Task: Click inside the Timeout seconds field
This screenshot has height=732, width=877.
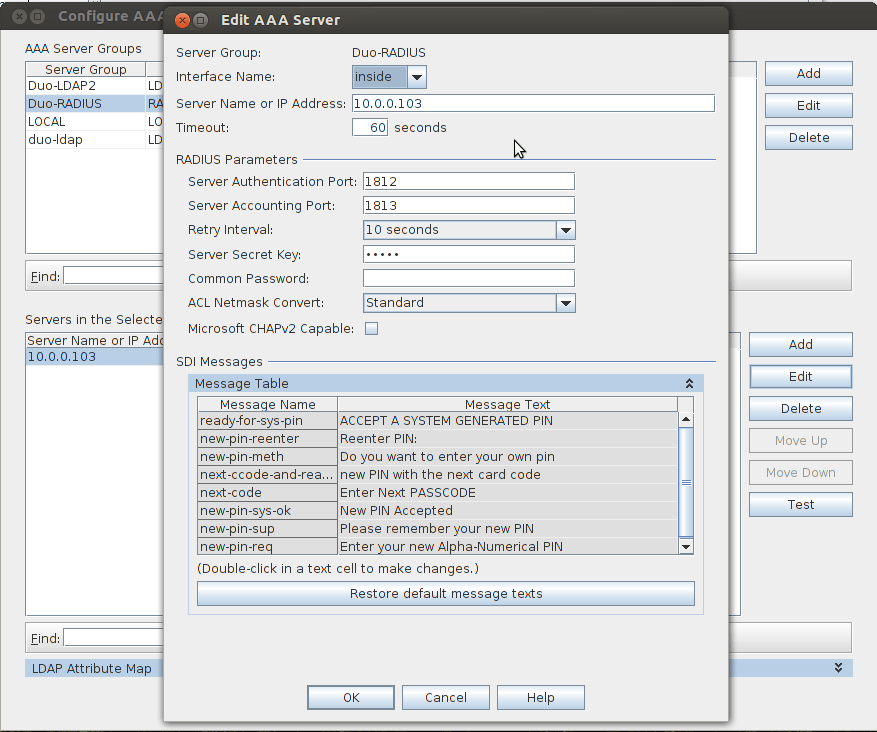Action: tap(369, 127)
